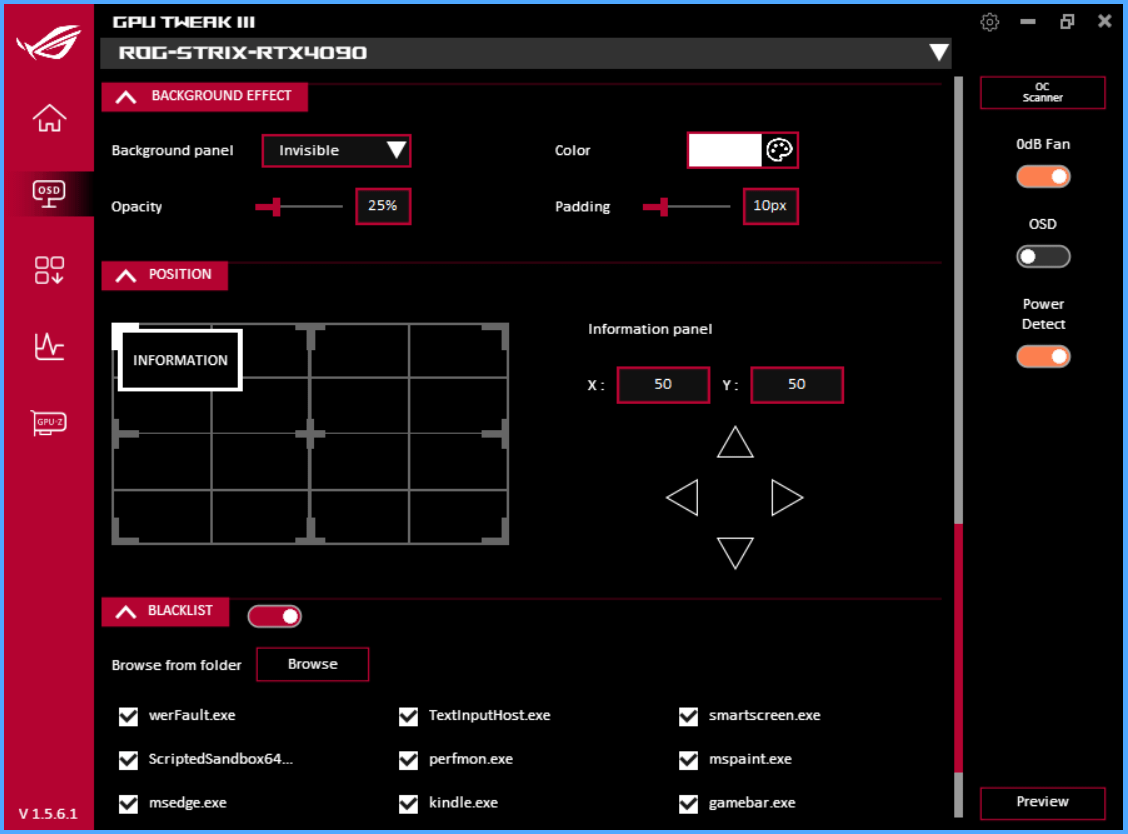Open the utility downloads sidebar icon

(x=49, y=271)
